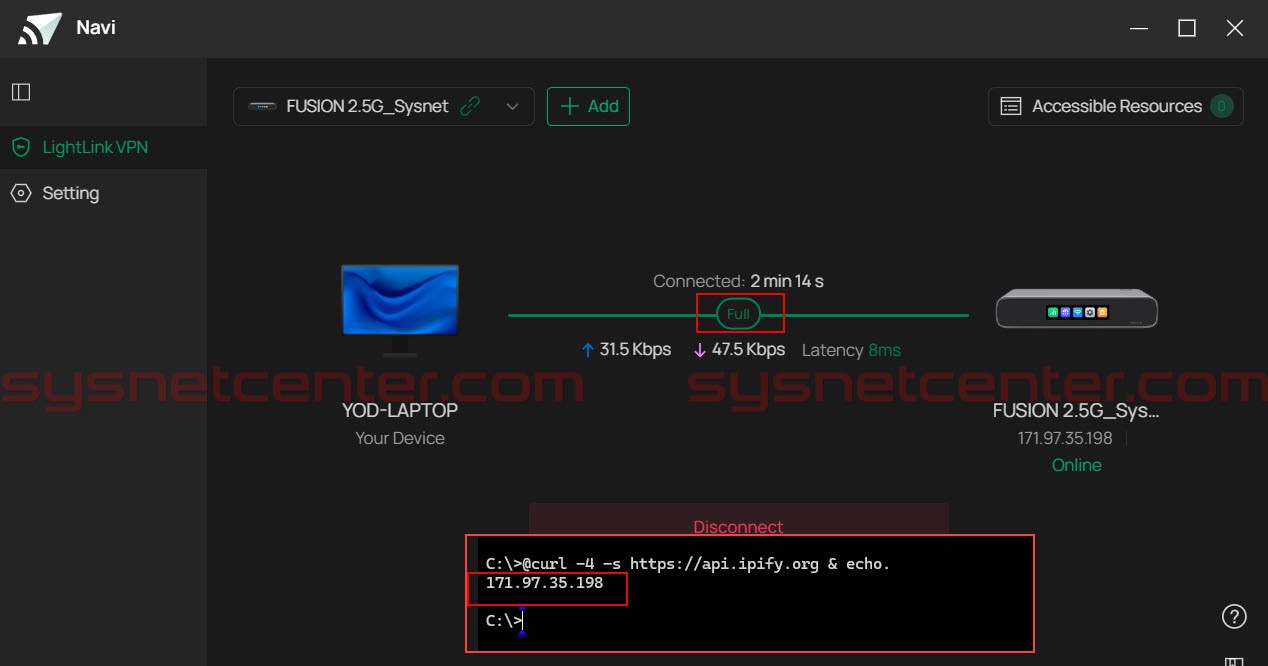Viewport: 1268px width, 666px height.
Task: Open the Setting page
Action: click(103, 193)
